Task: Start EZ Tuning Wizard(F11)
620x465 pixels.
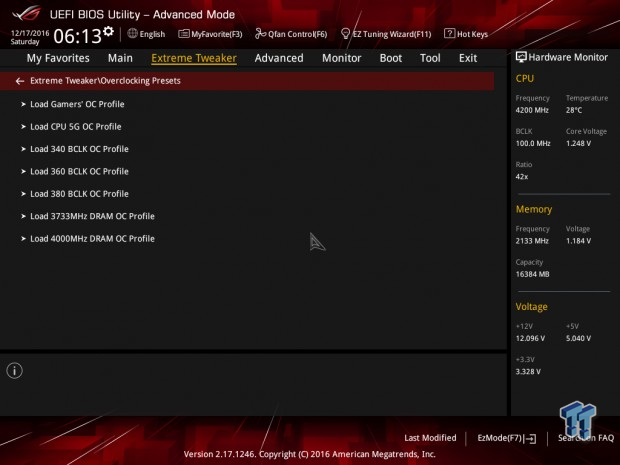Action: click(x=392, y=34)
